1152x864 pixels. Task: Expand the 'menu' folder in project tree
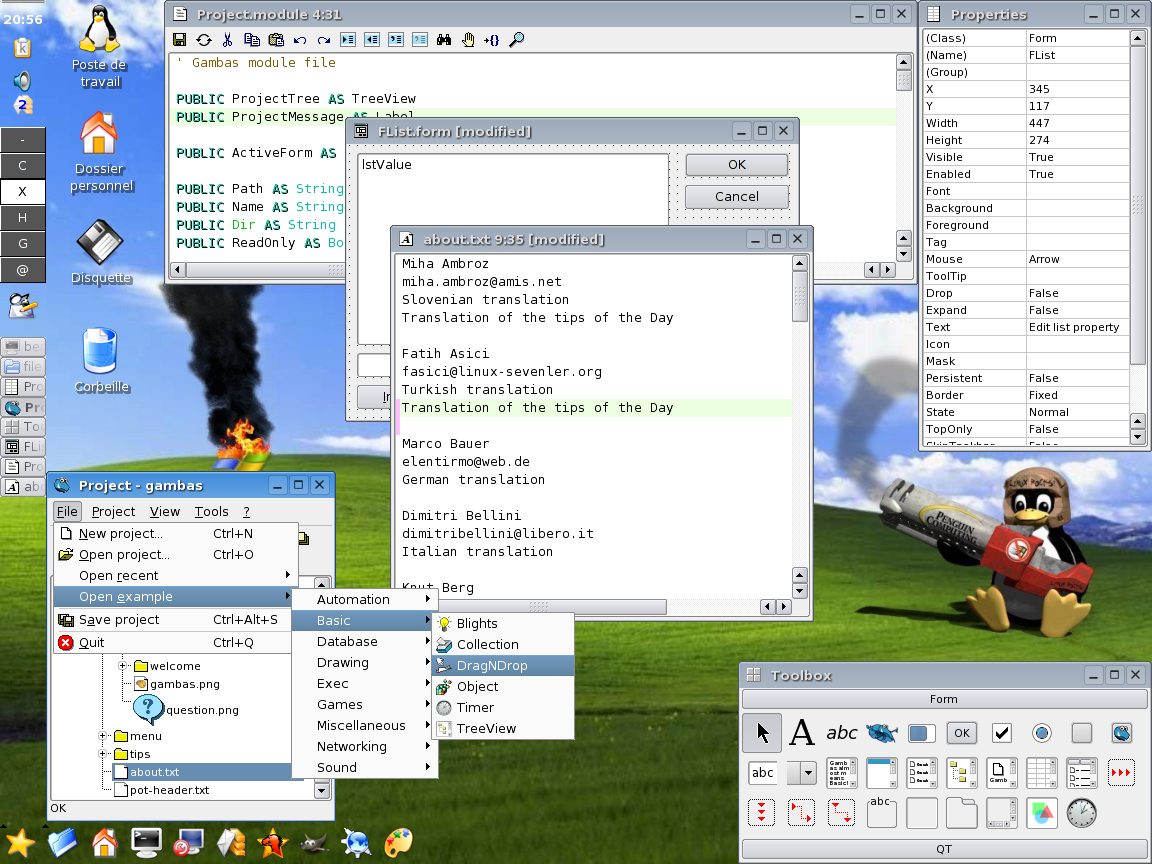[103, 736]
